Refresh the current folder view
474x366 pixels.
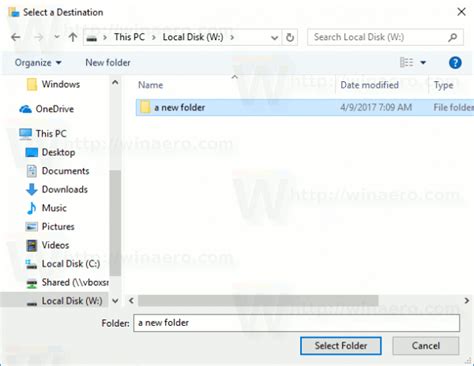[x=290, y=37]
